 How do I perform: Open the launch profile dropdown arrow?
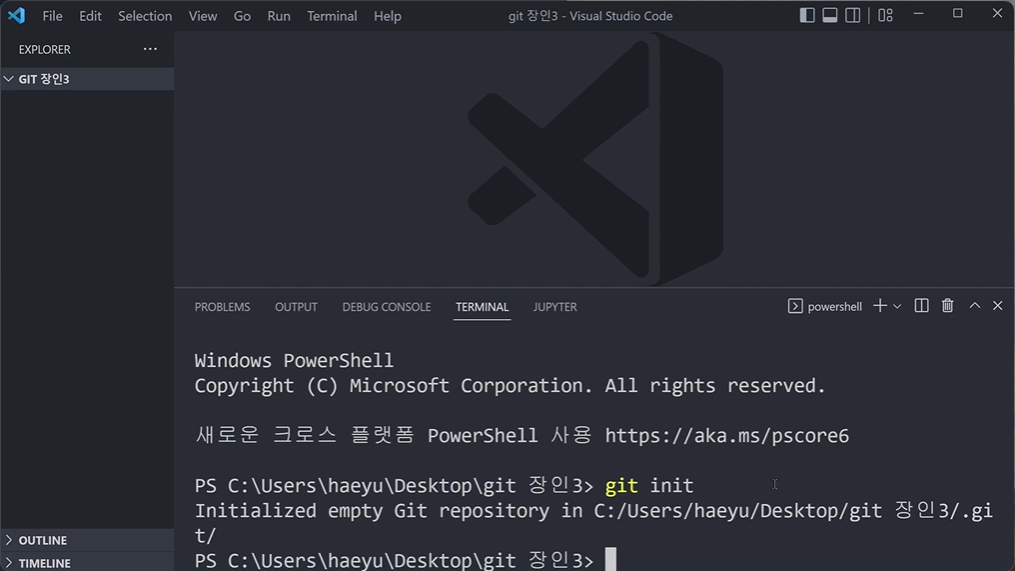click(897, 306)
